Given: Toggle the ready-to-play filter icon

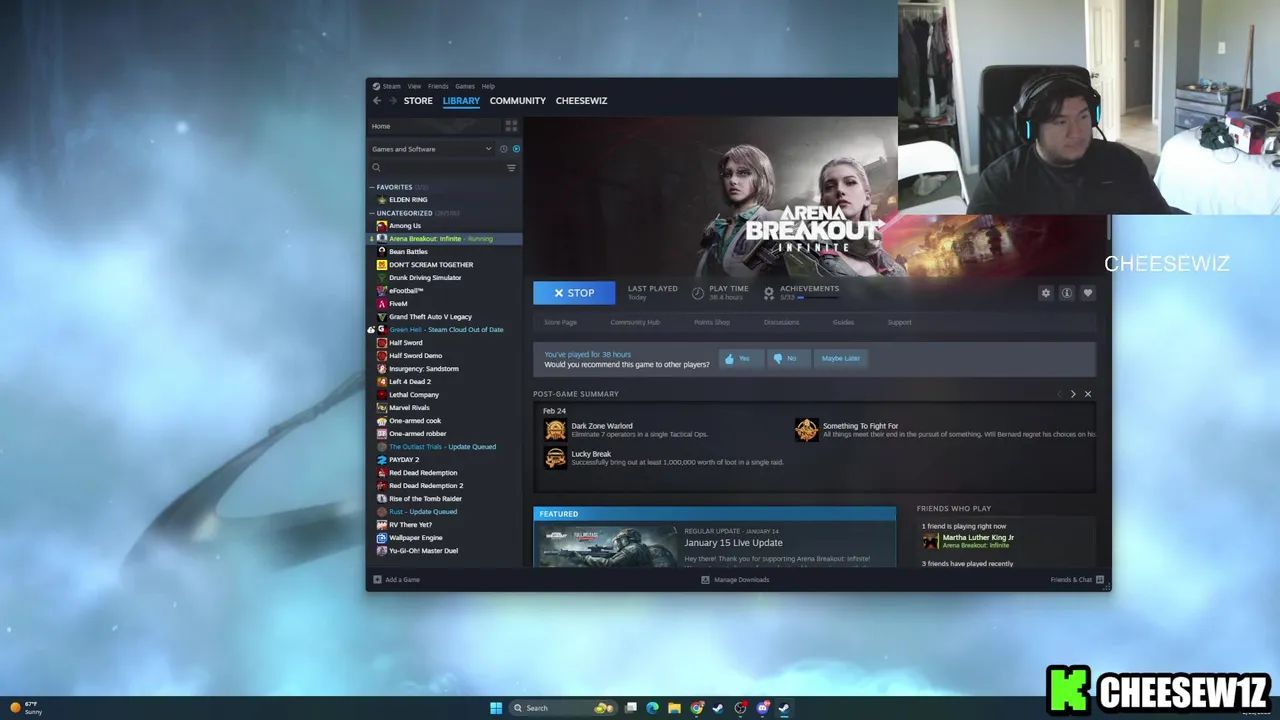Looking at the screenshot, I should point(516,149).
